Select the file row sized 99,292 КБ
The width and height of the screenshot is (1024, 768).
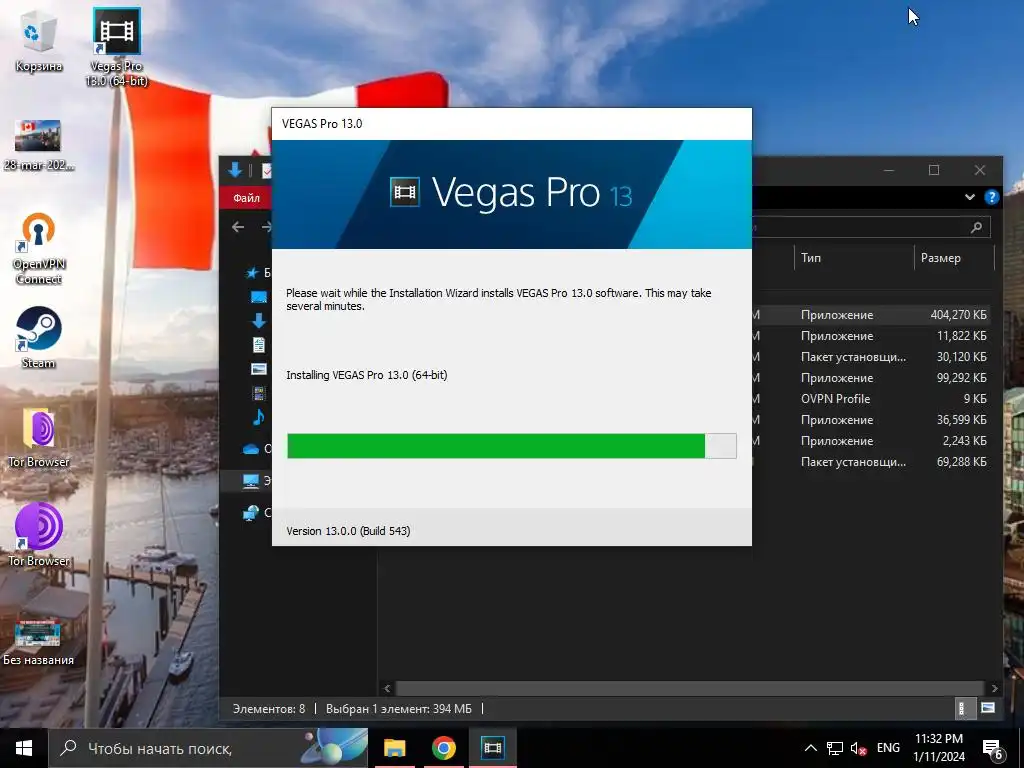(871, 377)
